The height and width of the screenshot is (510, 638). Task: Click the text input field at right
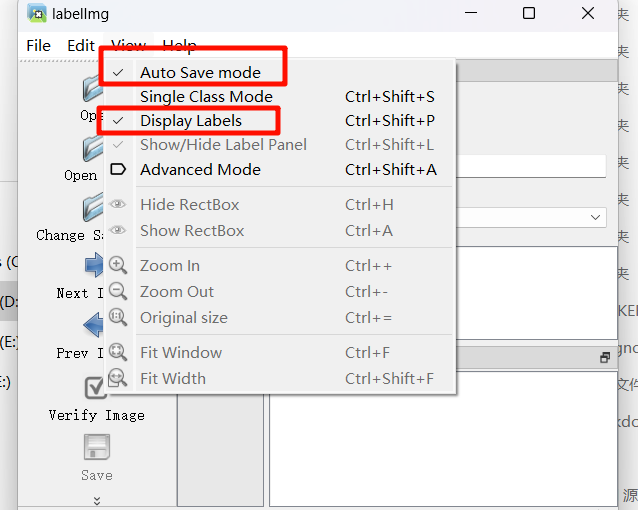click(531, 166)
